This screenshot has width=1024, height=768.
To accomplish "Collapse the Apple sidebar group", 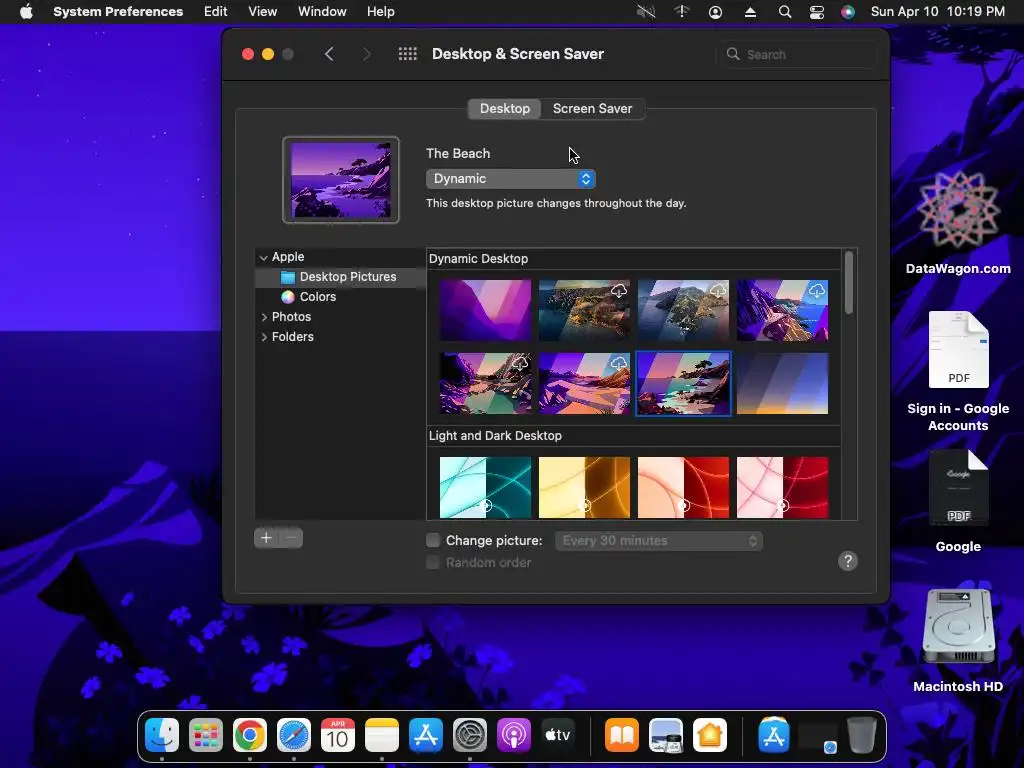I will click(263, 257).
